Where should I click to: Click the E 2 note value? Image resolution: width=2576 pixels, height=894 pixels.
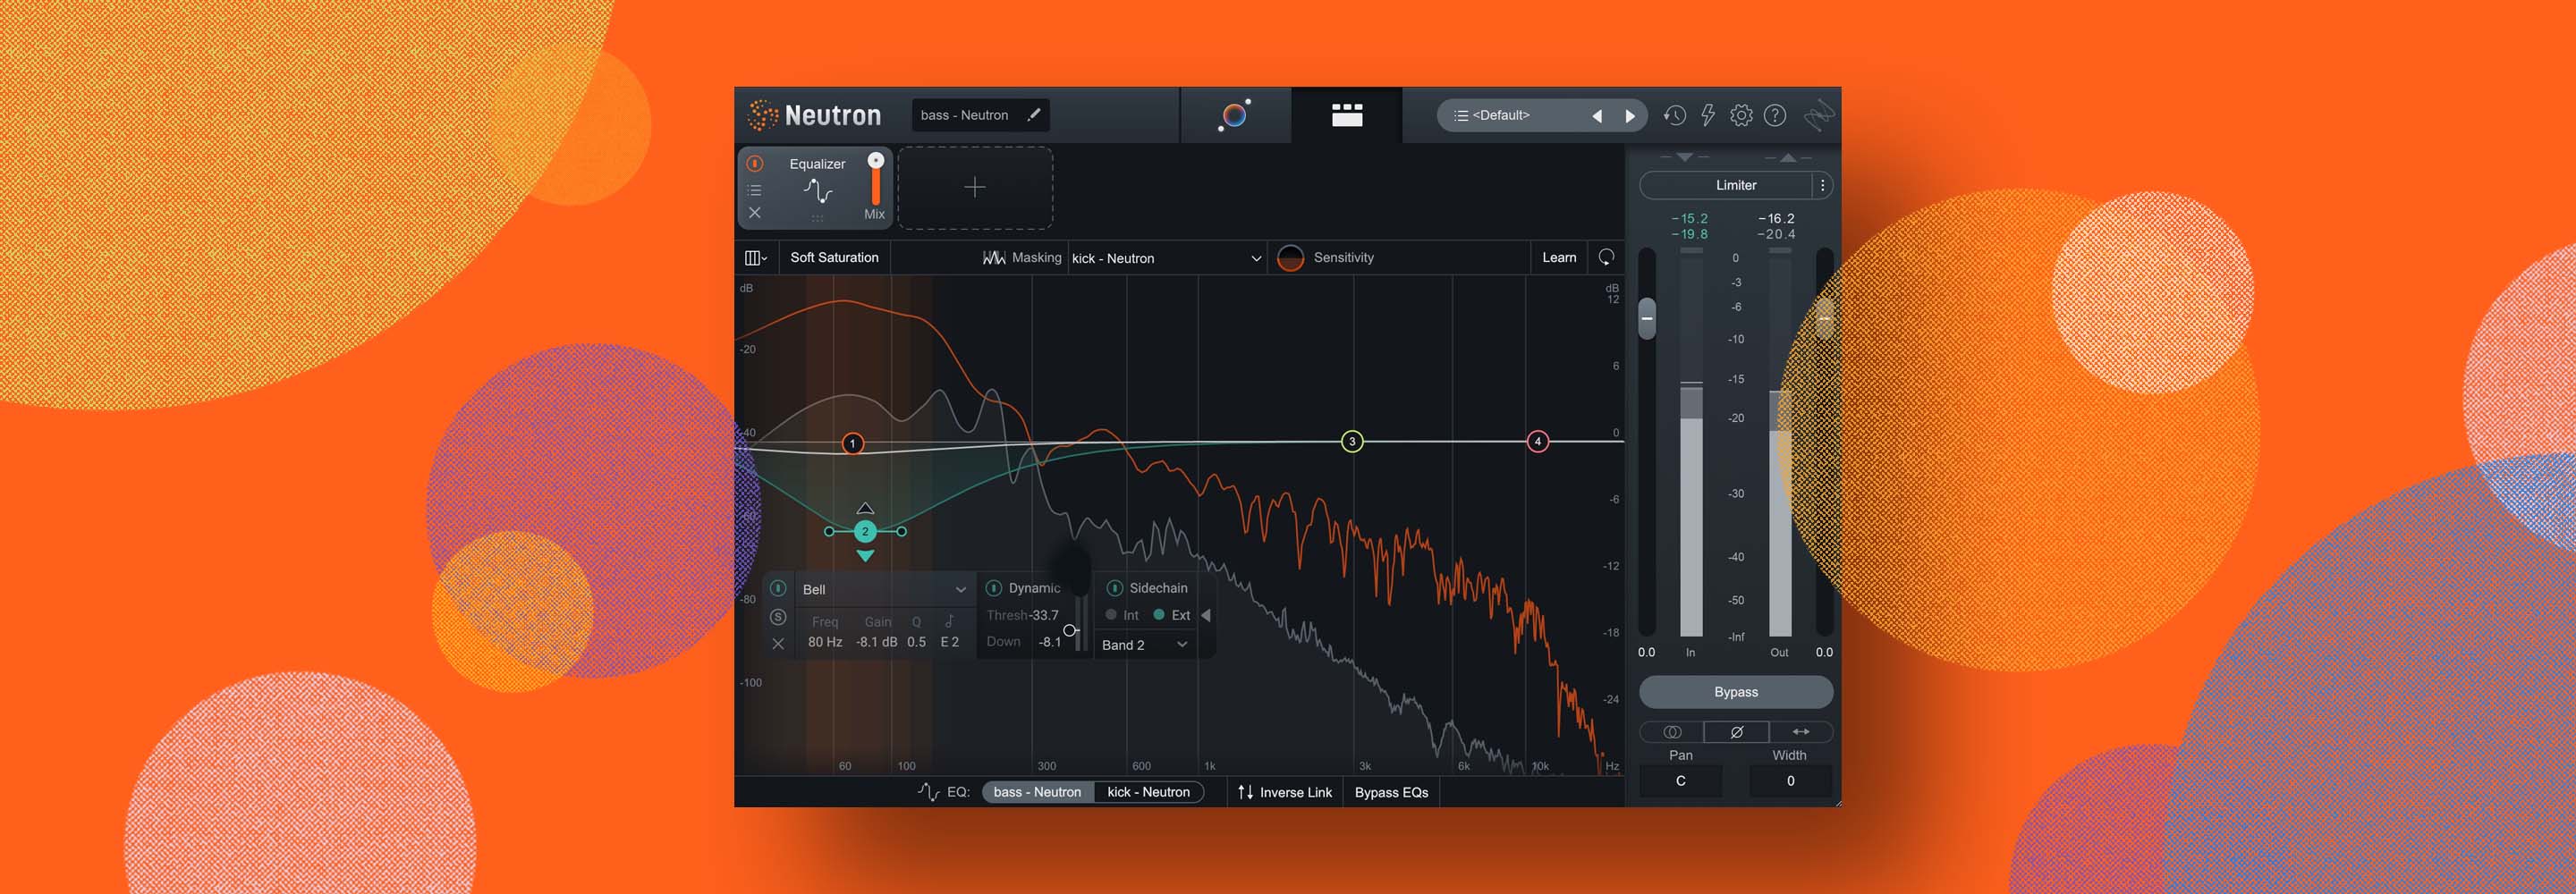[950, 642]
